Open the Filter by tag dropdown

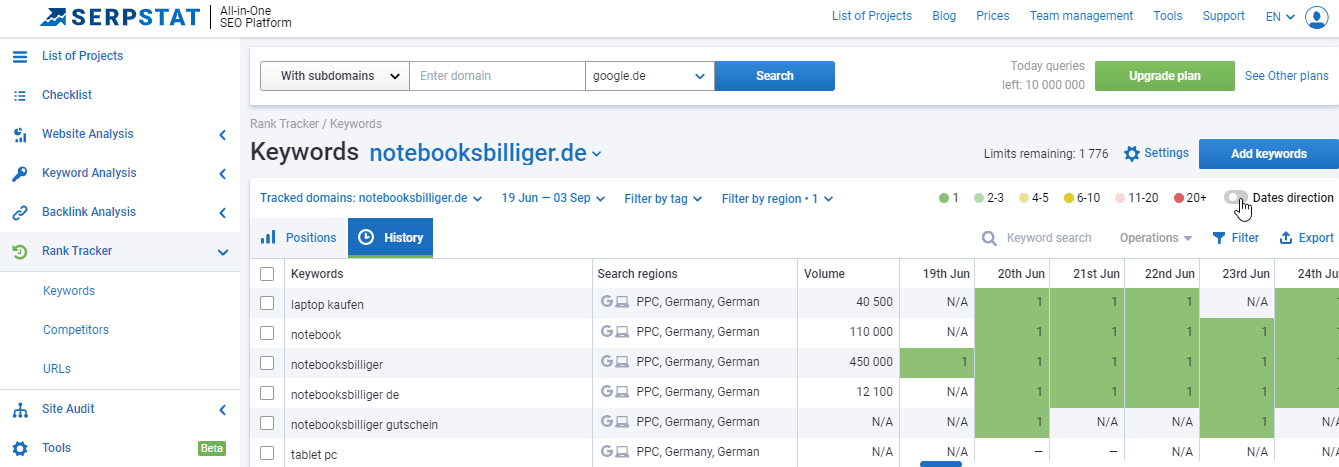point(663,198)
